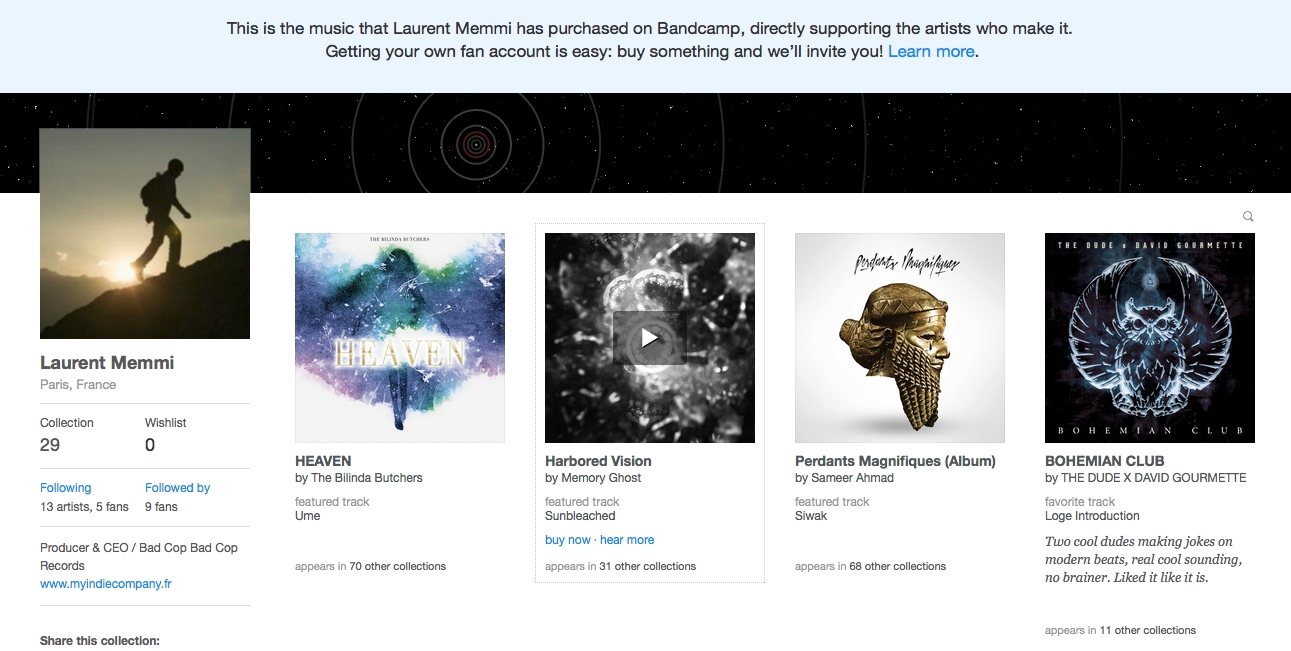The height and width of the screenshot is (651, 1291).
Task: Click the Perdants Magnifiques (Album) title
Action: (895, 461)
